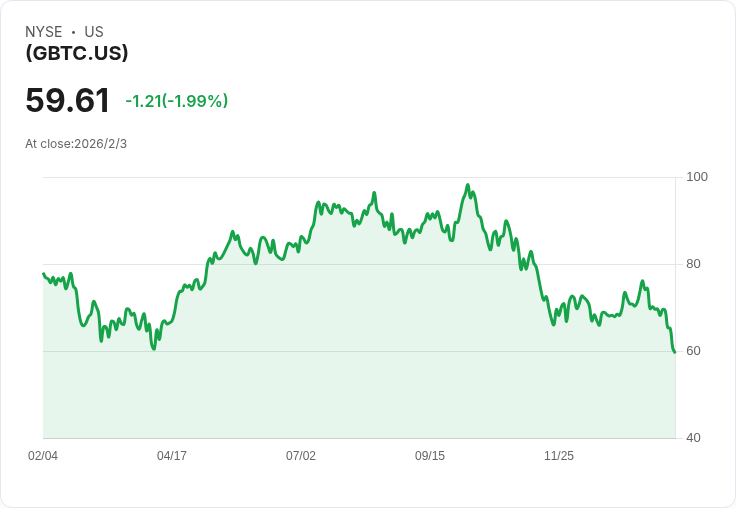Click the 60 y-axis label

[696, 351]
